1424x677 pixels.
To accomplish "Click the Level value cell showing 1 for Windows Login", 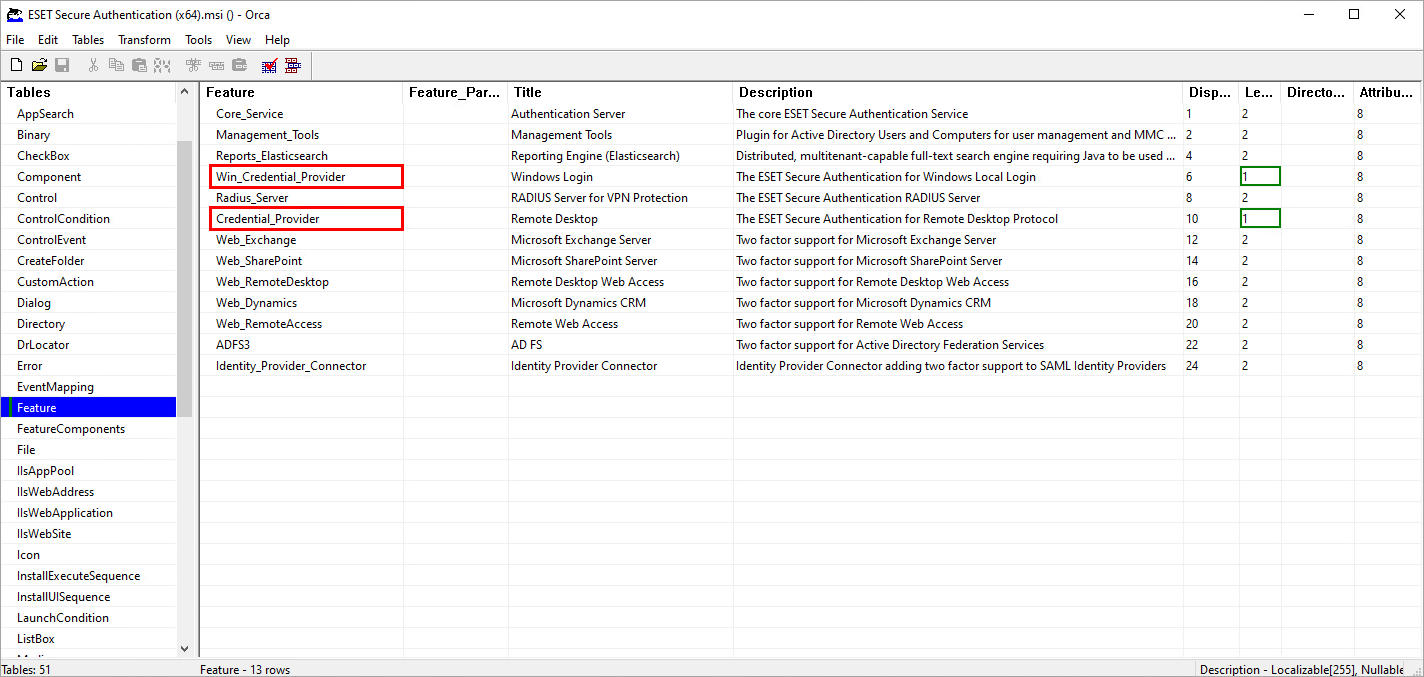I will point(1260,176).
